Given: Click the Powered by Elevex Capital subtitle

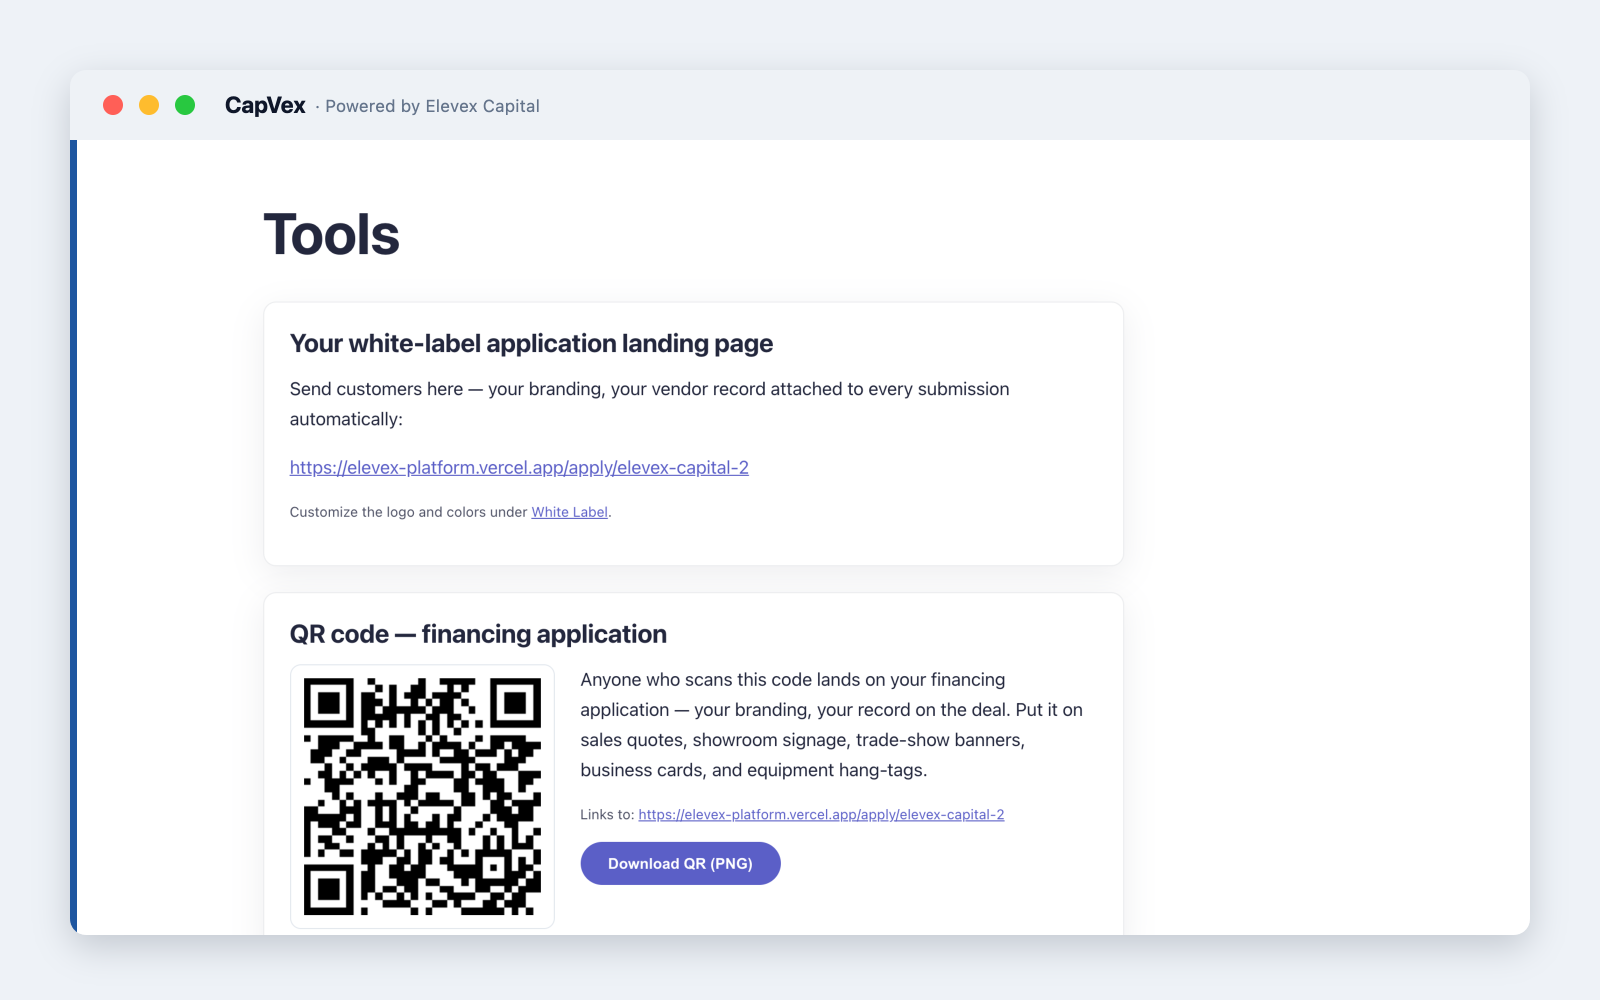Looking at the screenshot, I should (432, 106).
